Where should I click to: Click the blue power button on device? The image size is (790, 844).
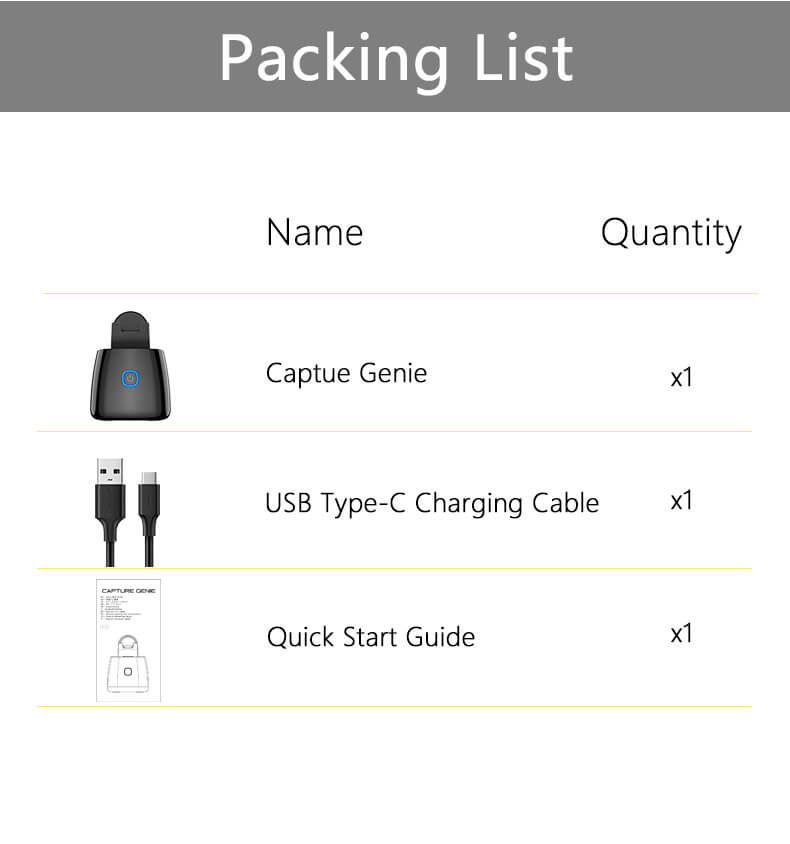(130, 378)
